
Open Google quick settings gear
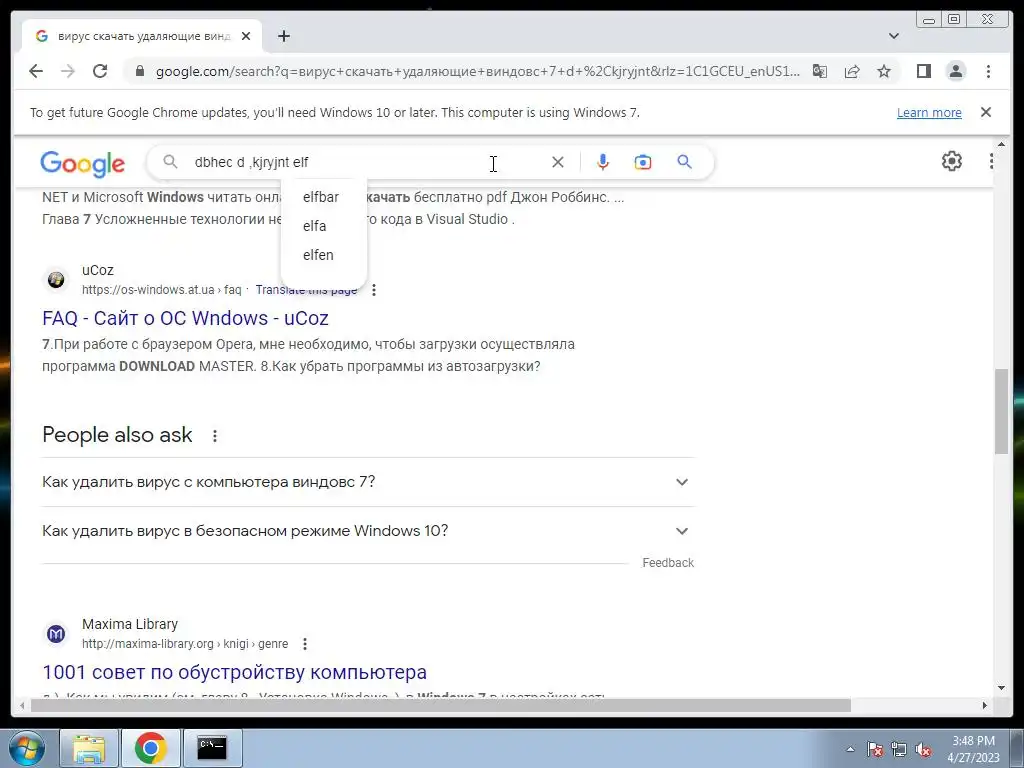coord(952,161)
